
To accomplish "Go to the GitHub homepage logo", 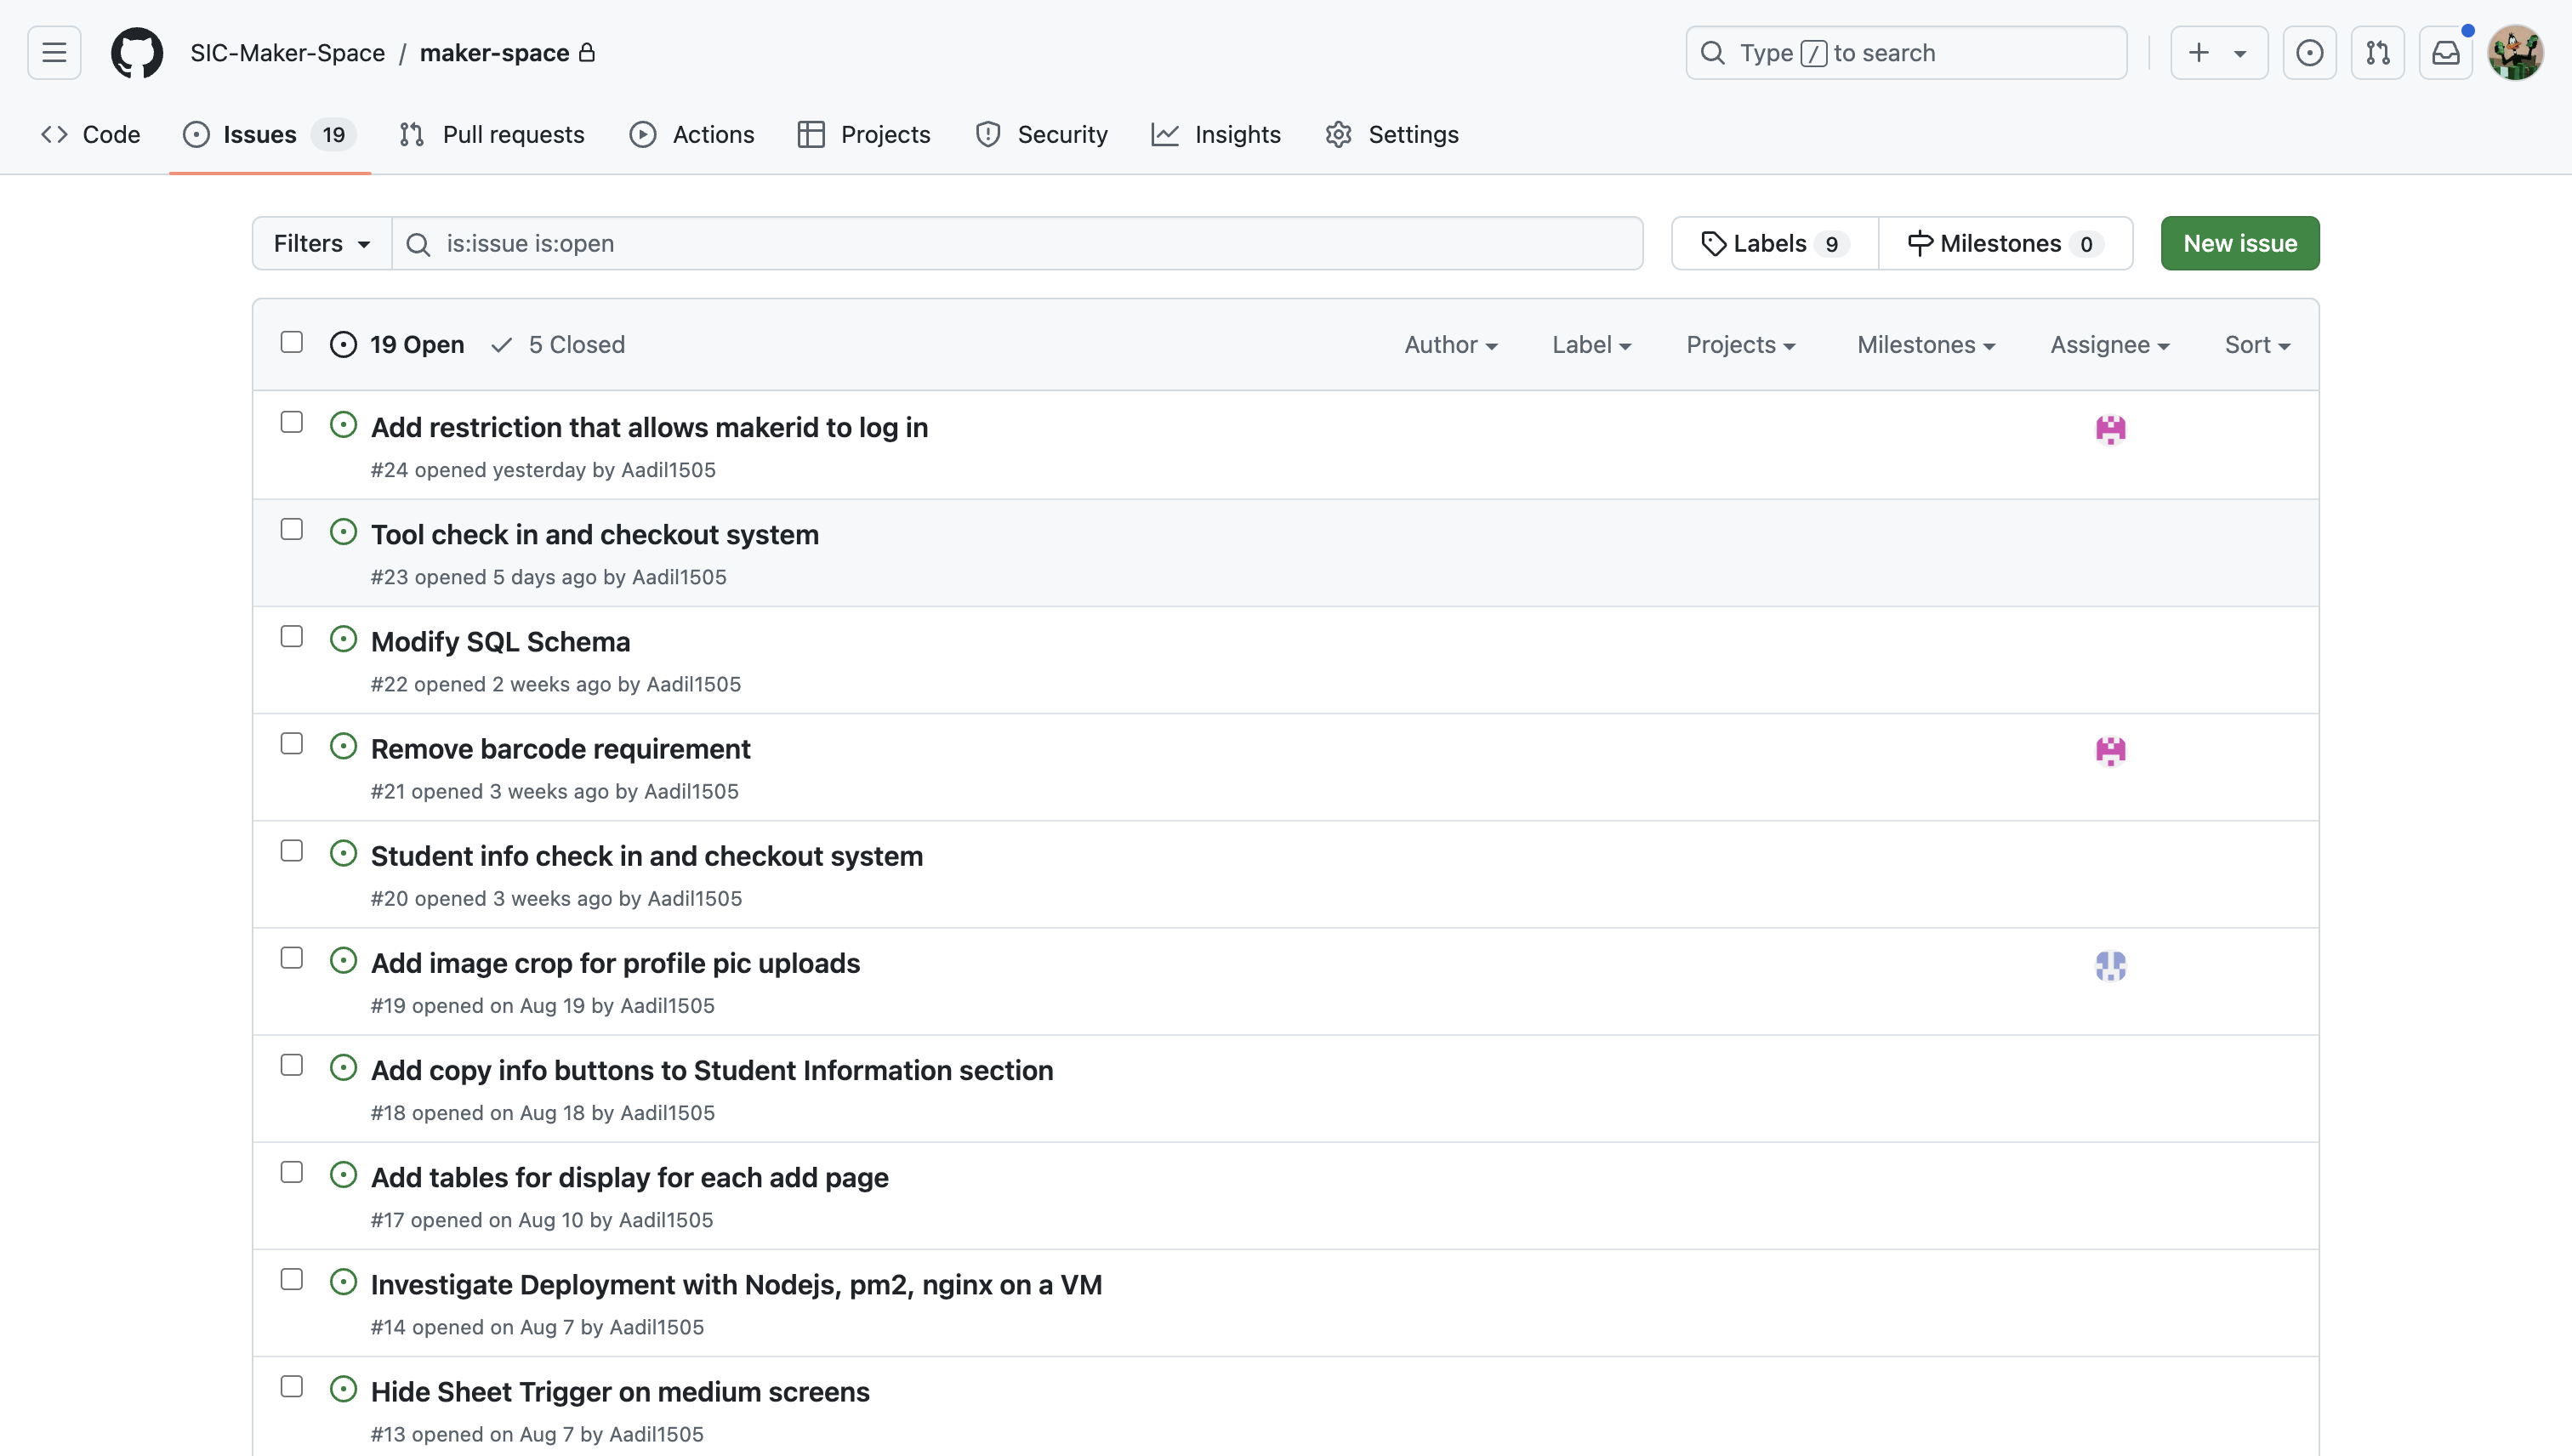I will pyautogui.click(x=137, y=52).
